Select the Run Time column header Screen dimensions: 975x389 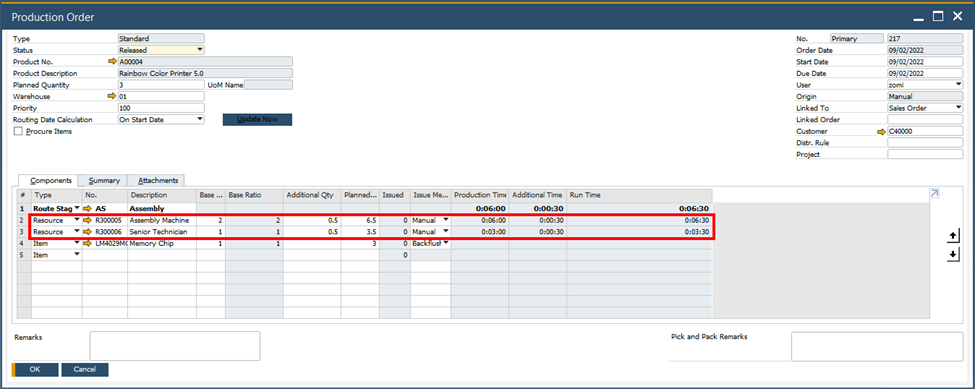(x=639, y=195)
